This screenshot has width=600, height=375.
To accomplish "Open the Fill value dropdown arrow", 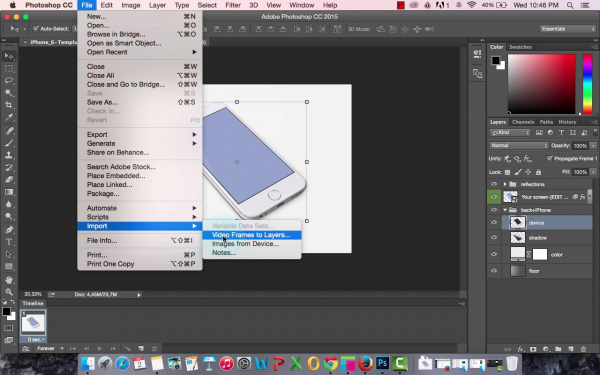I will (x=593, y=172).
